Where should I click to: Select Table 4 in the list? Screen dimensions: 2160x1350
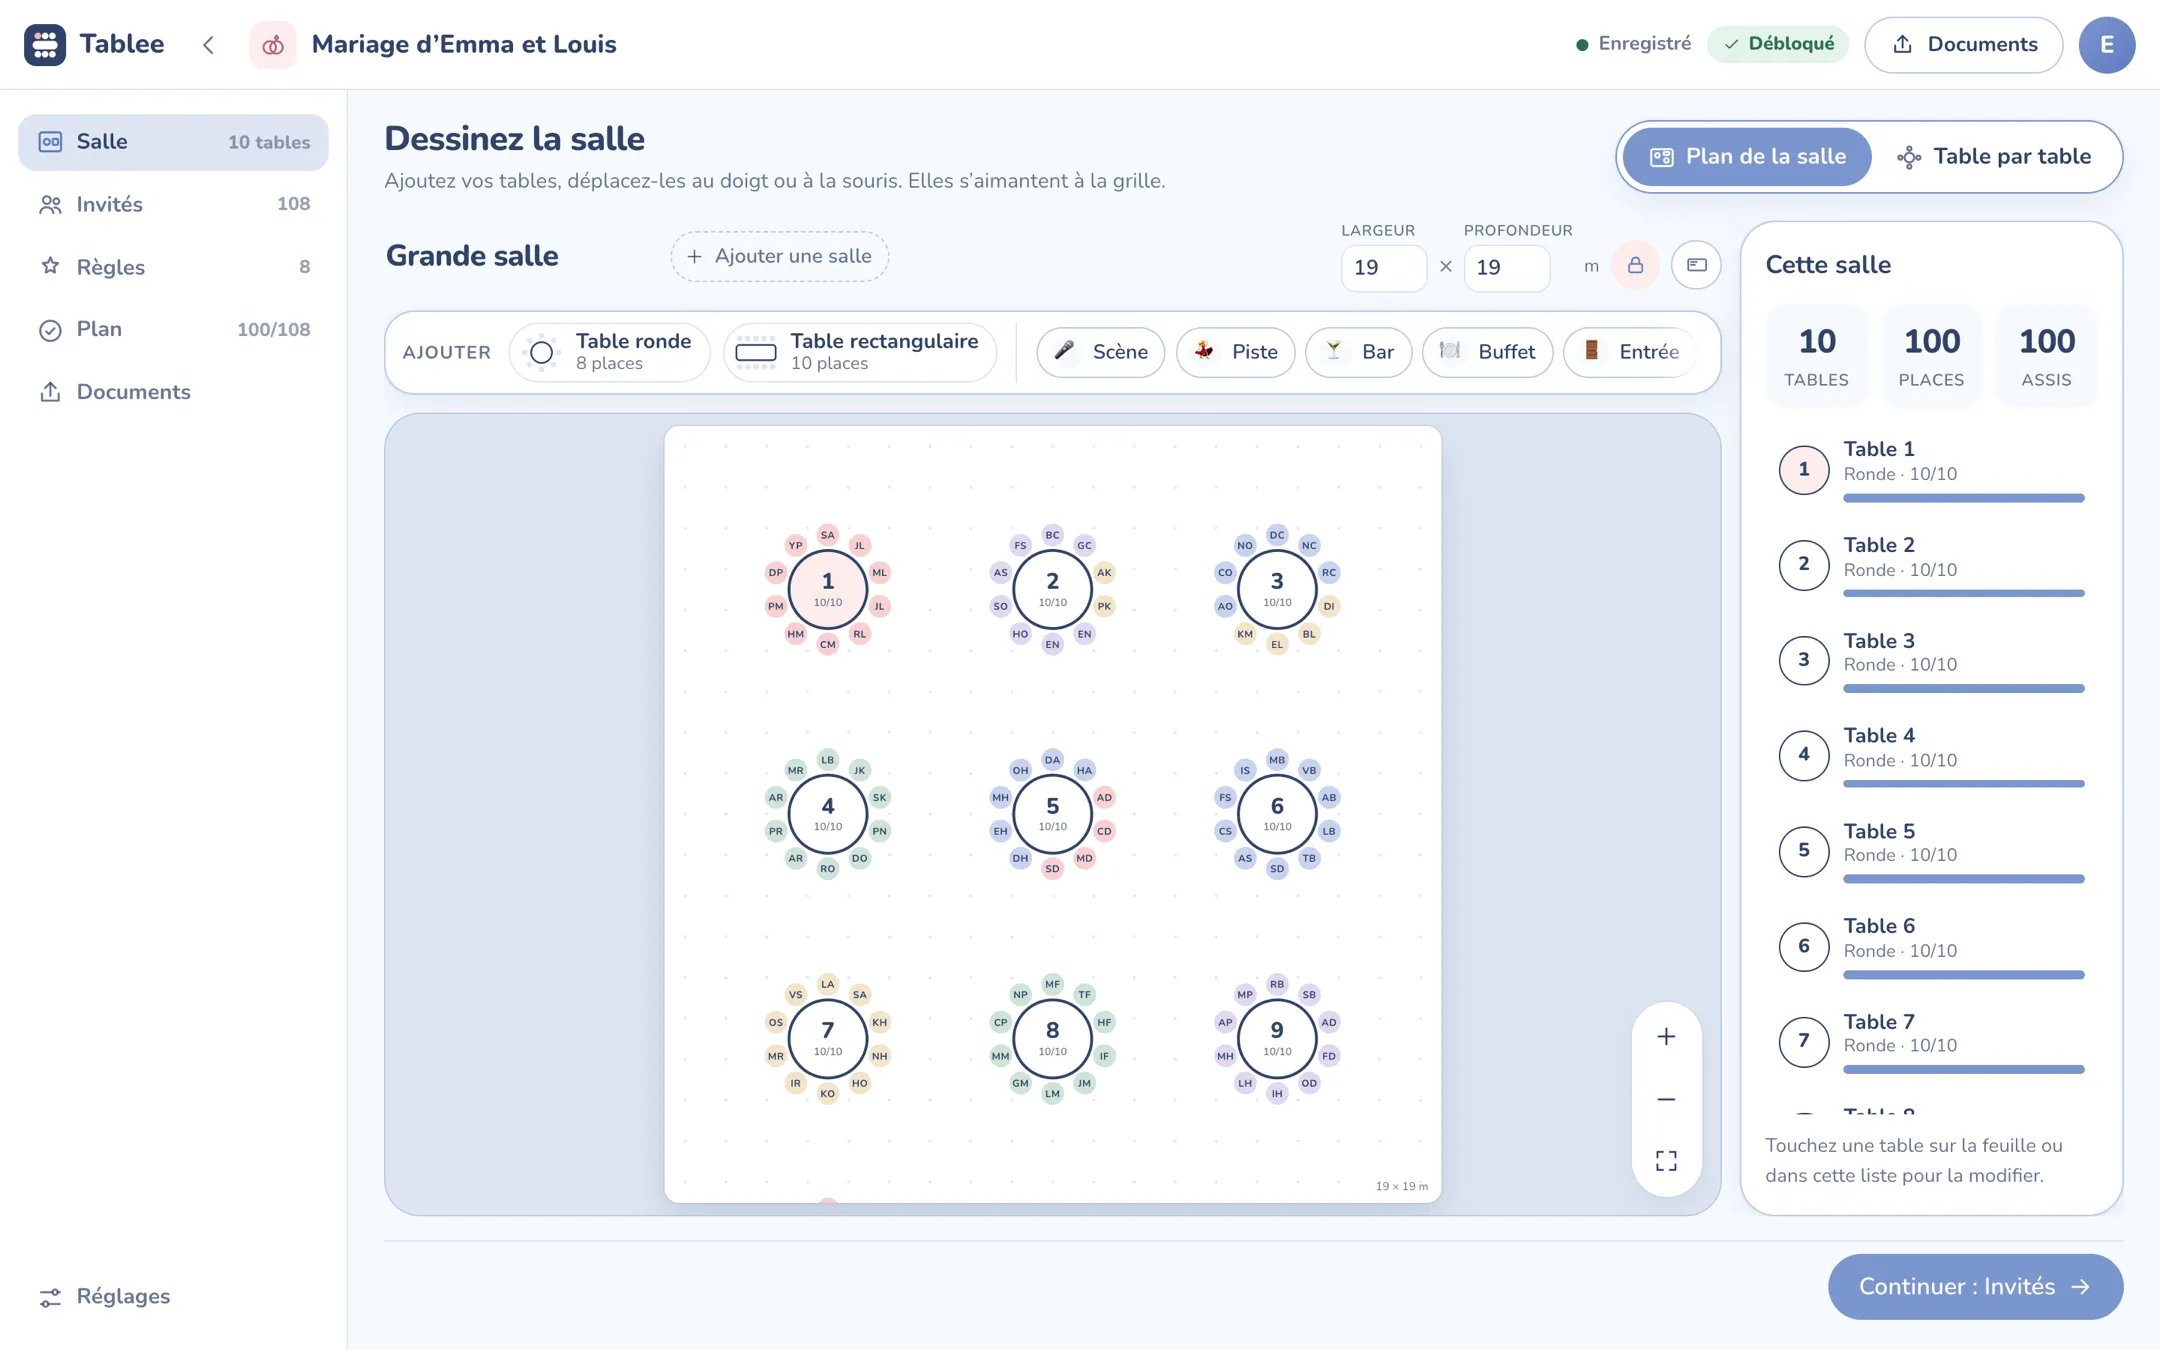click(1931, 755)
